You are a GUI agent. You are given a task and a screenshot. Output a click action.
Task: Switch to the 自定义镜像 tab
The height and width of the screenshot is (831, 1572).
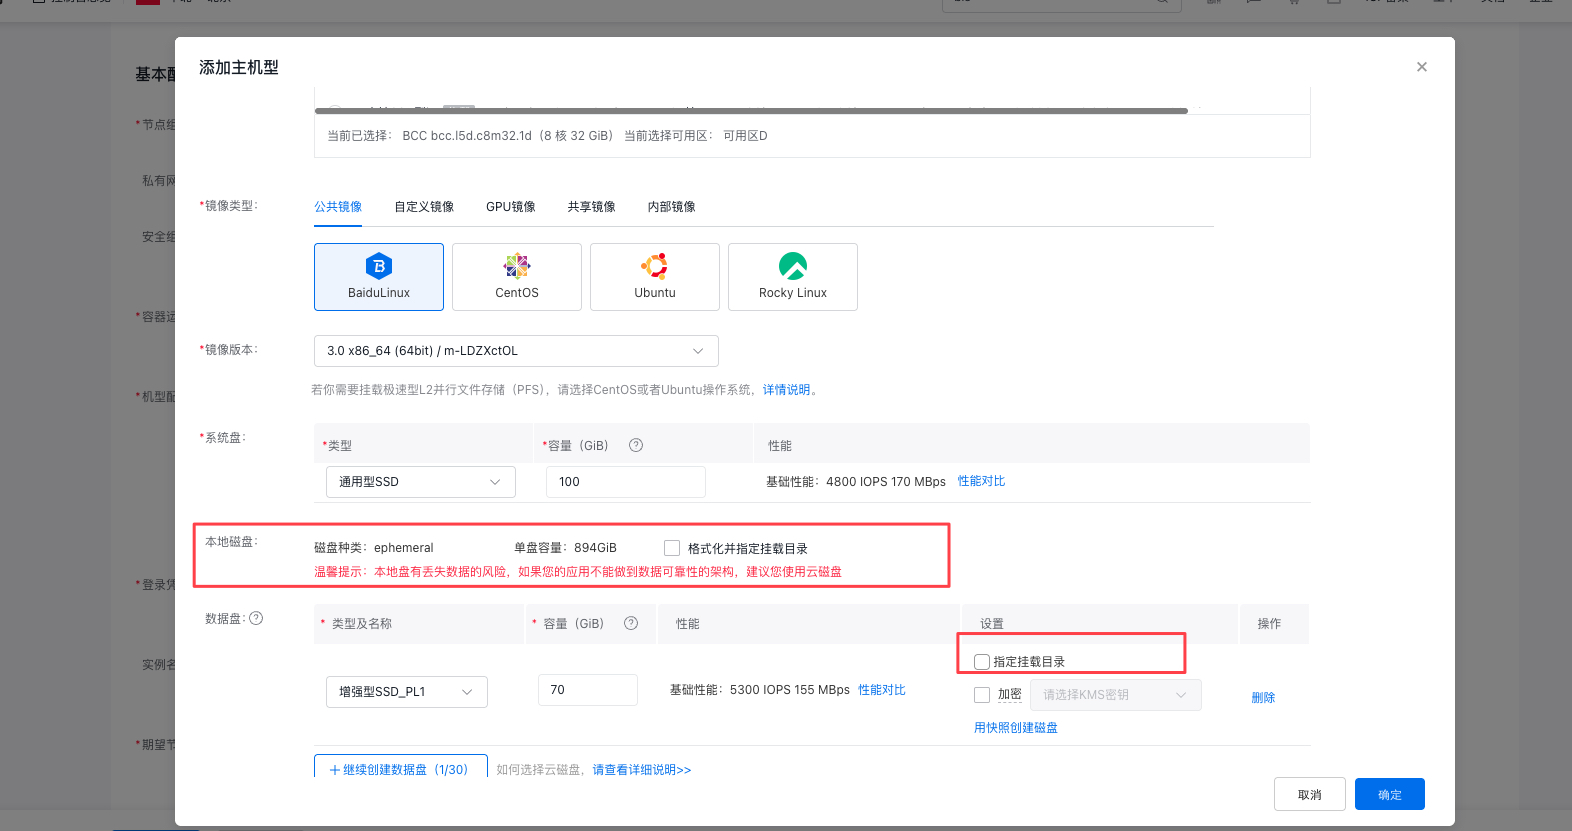pyautogui.click(x=424, y=207)
